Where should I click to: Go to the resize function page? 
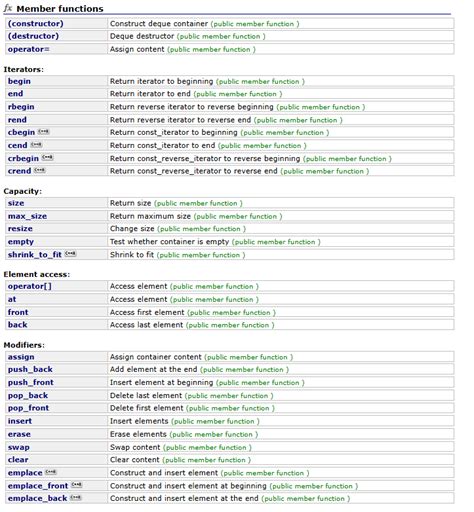(x=20, y=229)
